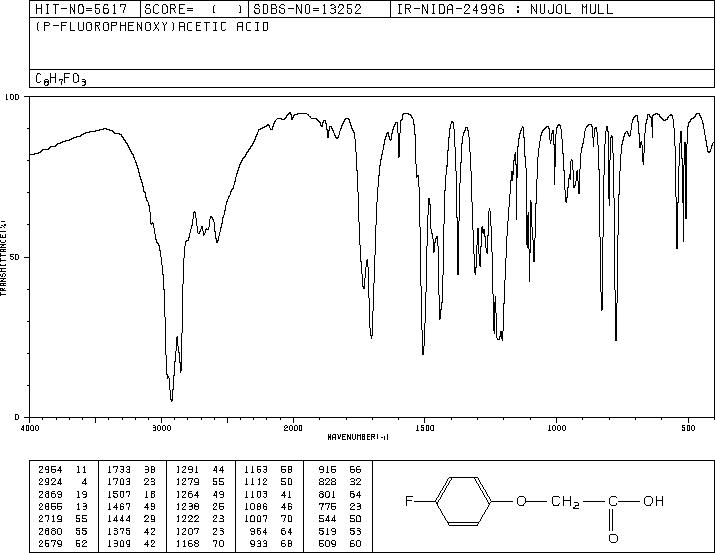
Task: Click the 100 label on transmittance axis
Action: (12, 97)
